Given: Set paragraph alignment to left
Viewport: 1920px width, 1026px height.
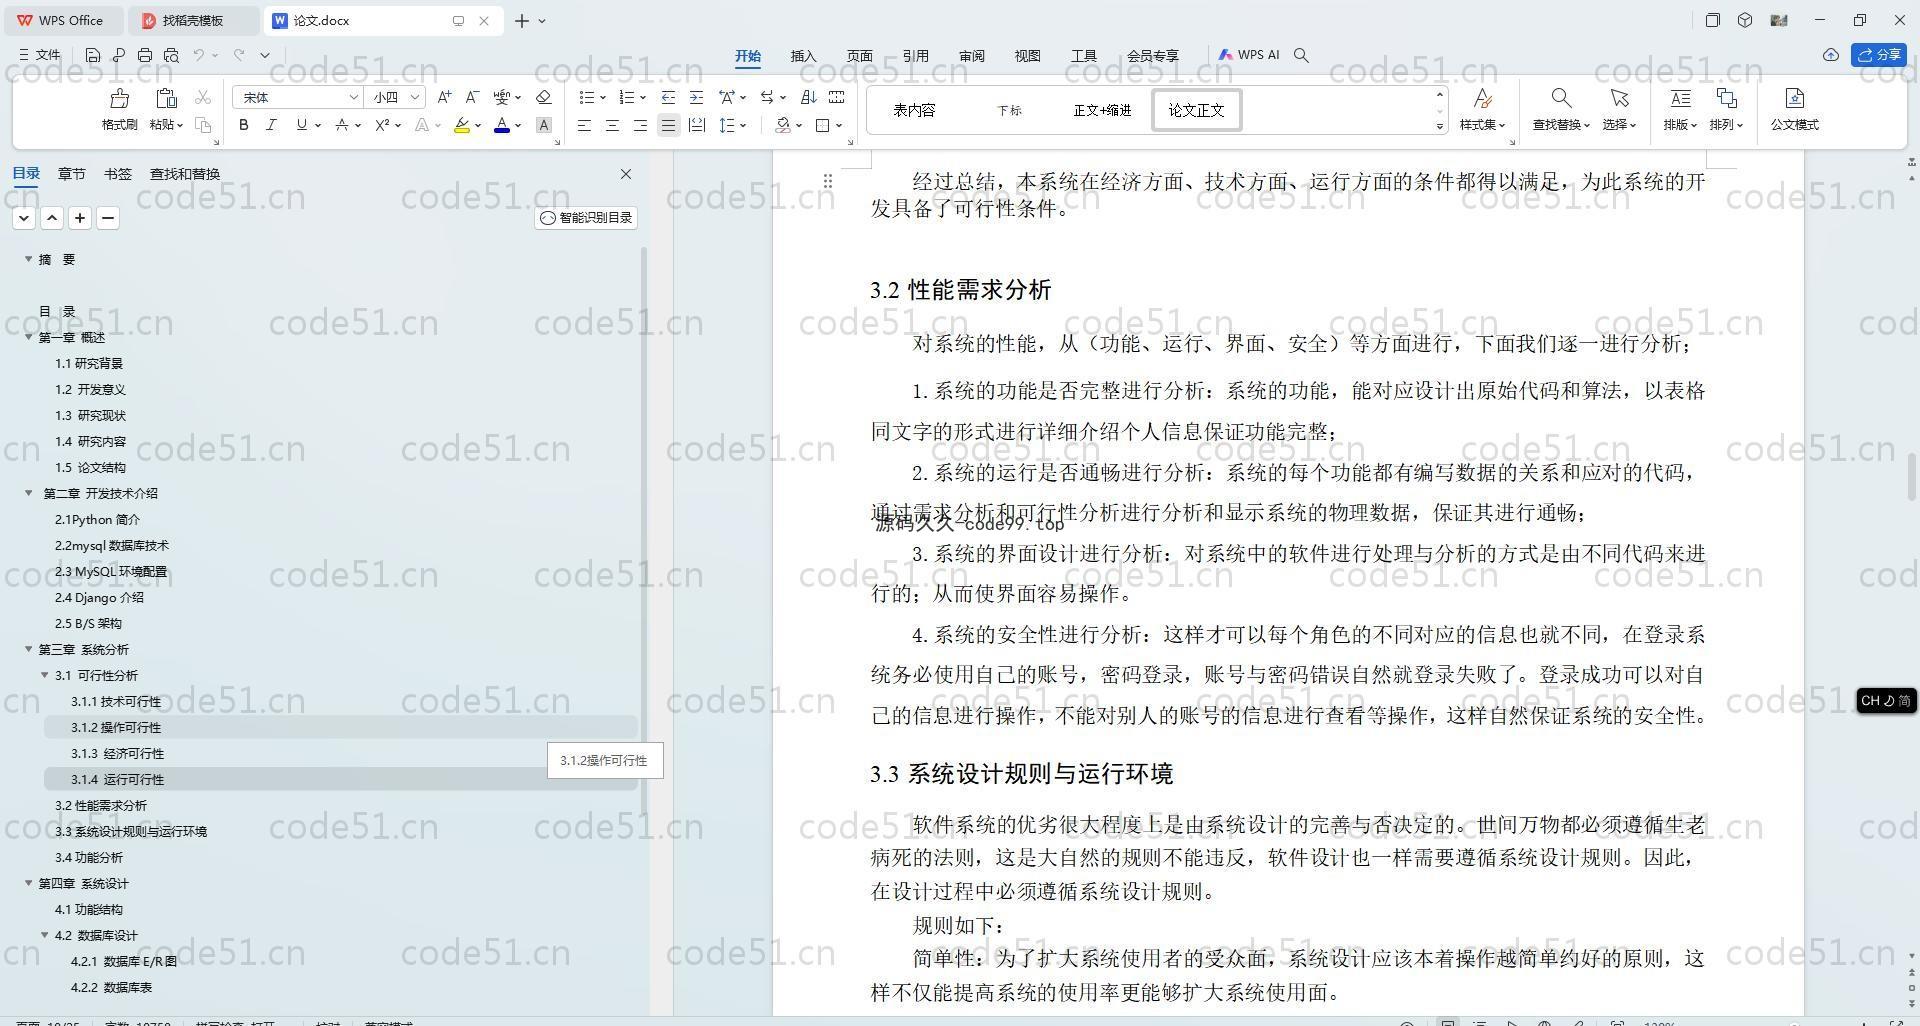Looking at the screenshot, I should pyautogui.click(x=584, y=125).
